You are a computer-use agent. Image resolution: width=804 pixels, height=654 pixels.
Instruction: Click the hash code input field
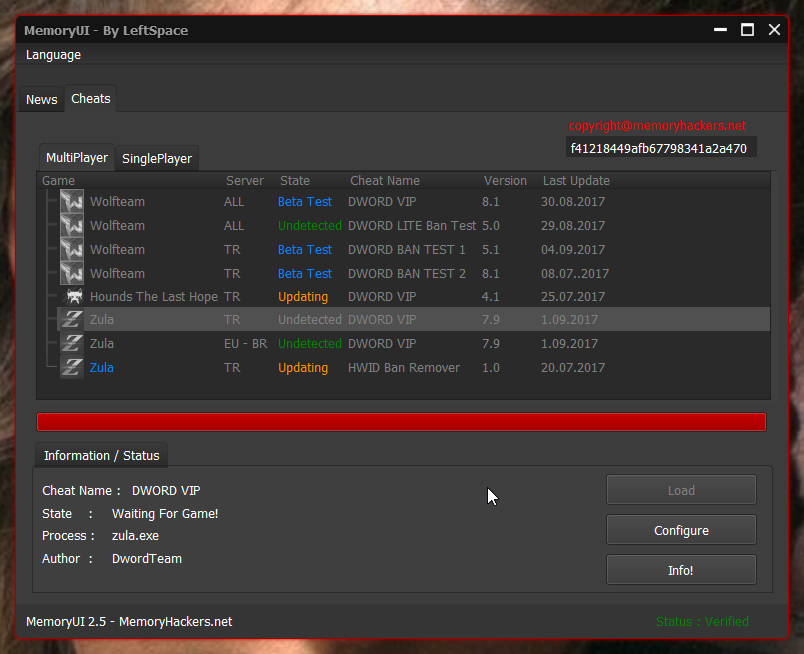(661, 149)
